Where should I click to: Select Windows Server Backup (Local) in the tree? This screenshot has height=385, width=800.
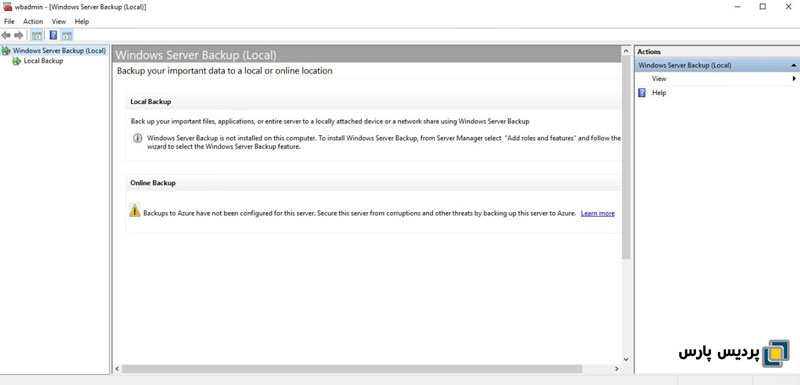60,50
